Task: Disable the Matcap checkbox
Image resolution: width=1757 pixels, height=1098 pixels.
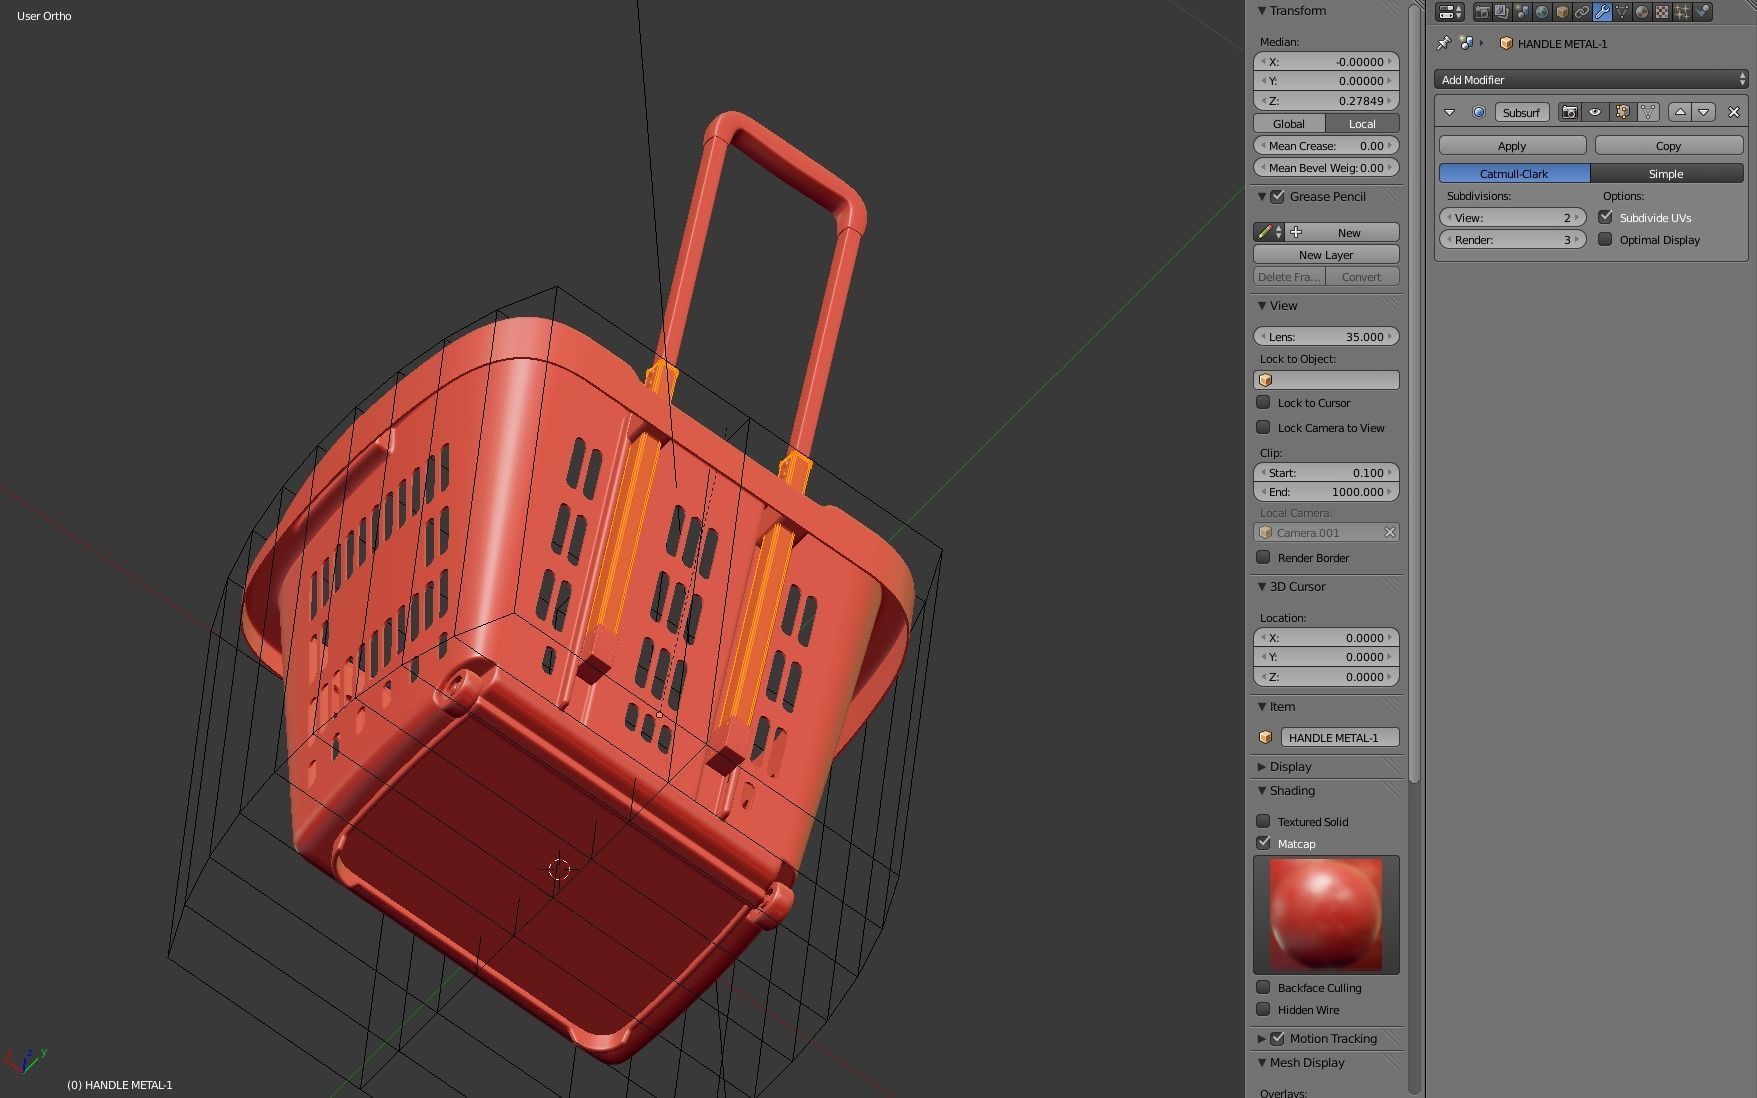Action: [1263, 843]
